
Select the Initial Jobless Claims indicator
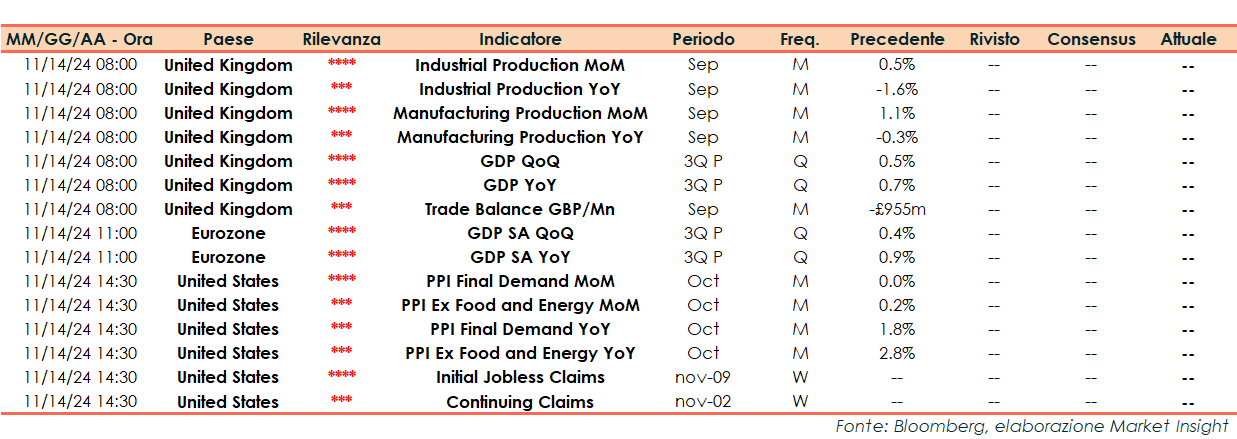tap(520, 377)
